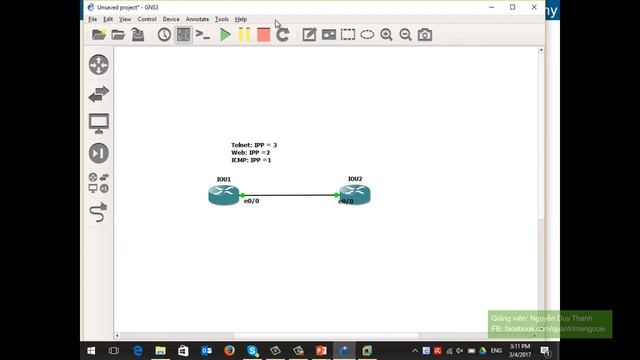The image size is (640, 360).
Task: Open the Annotate menu
Action: (x=197, y=19)
